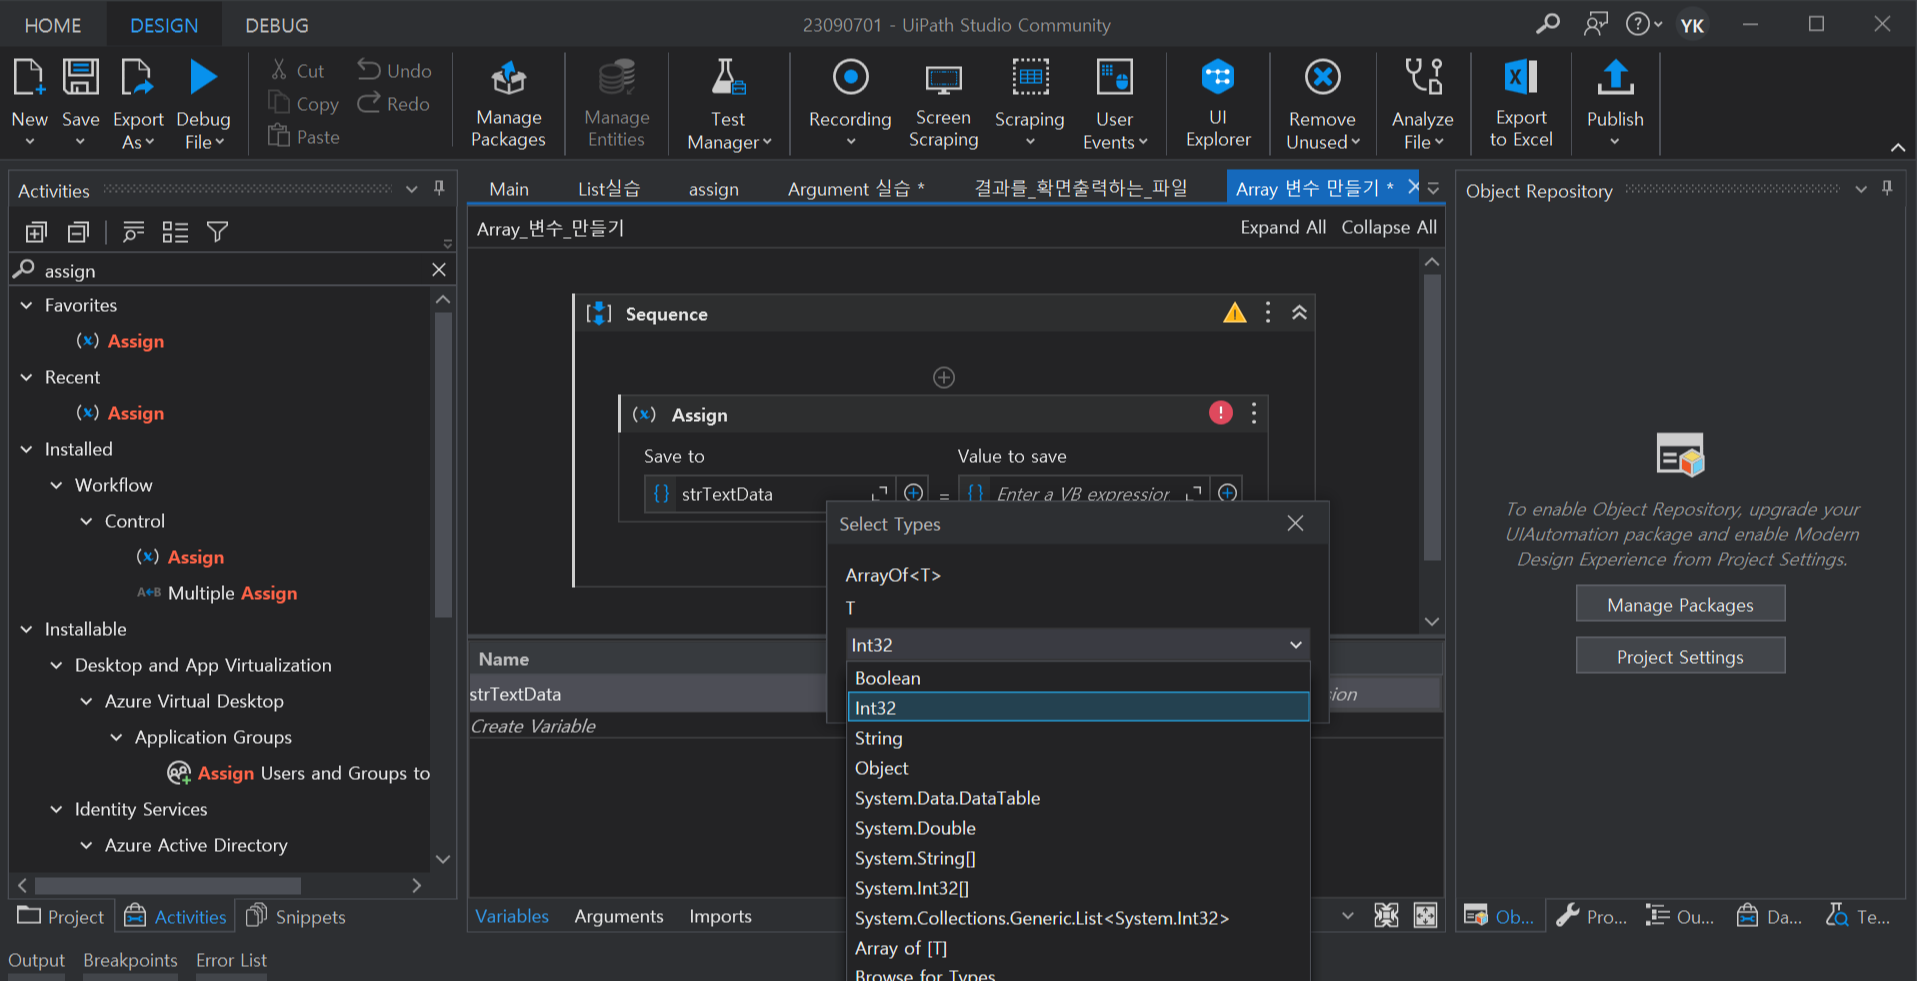Collapse the Installed tree node
The width and height of the screenshot is (1917, 981).
coord(27,449)
